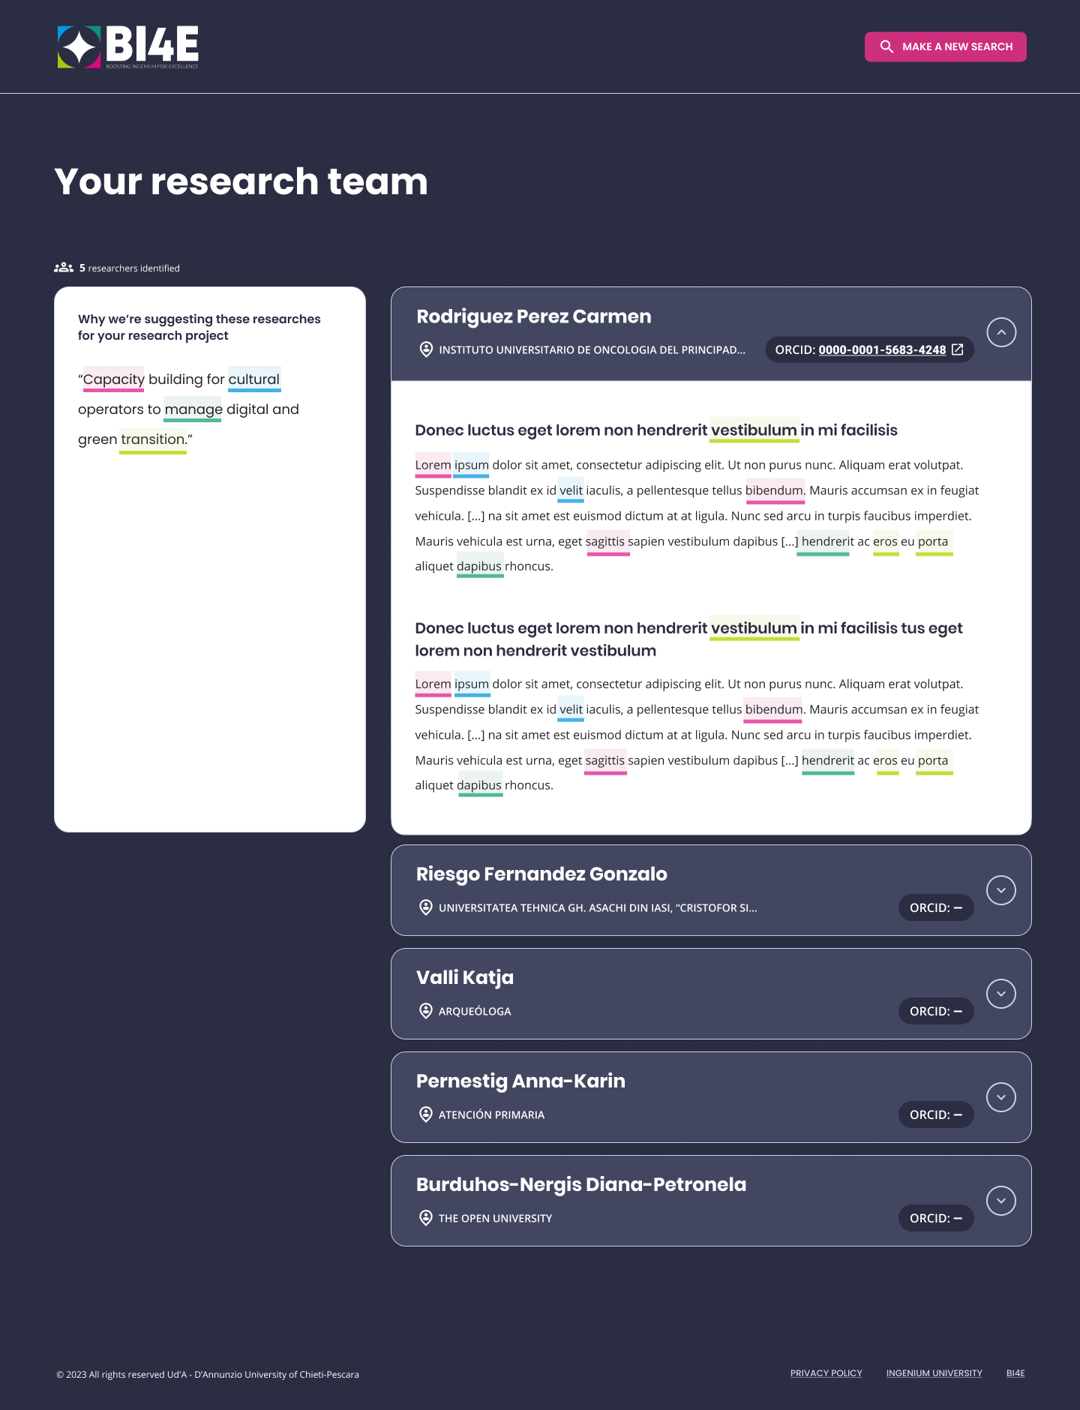
Task: Expand Burduhos-Nergis Diana-Petronela card
Action: 1001,1201
